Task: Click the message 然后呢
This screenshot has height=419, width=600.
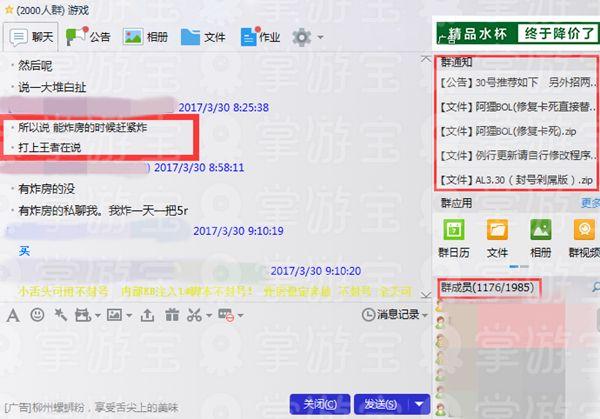Action: click(x=35, y=65)
